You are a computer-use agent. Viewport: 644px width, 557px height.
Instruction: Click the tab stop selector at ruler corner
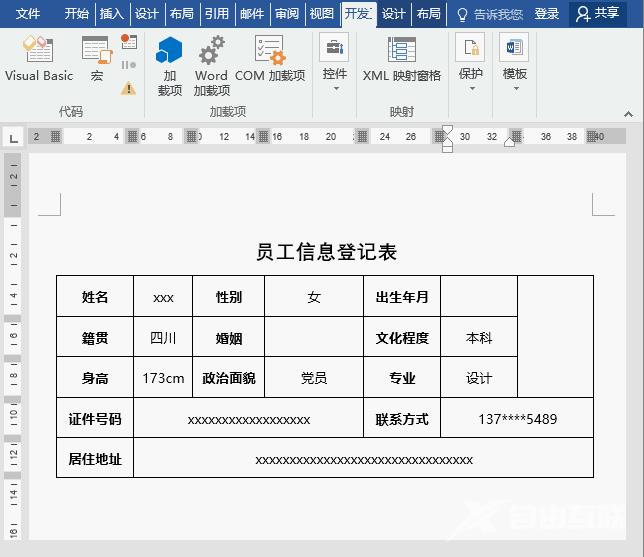coord(13,137)
